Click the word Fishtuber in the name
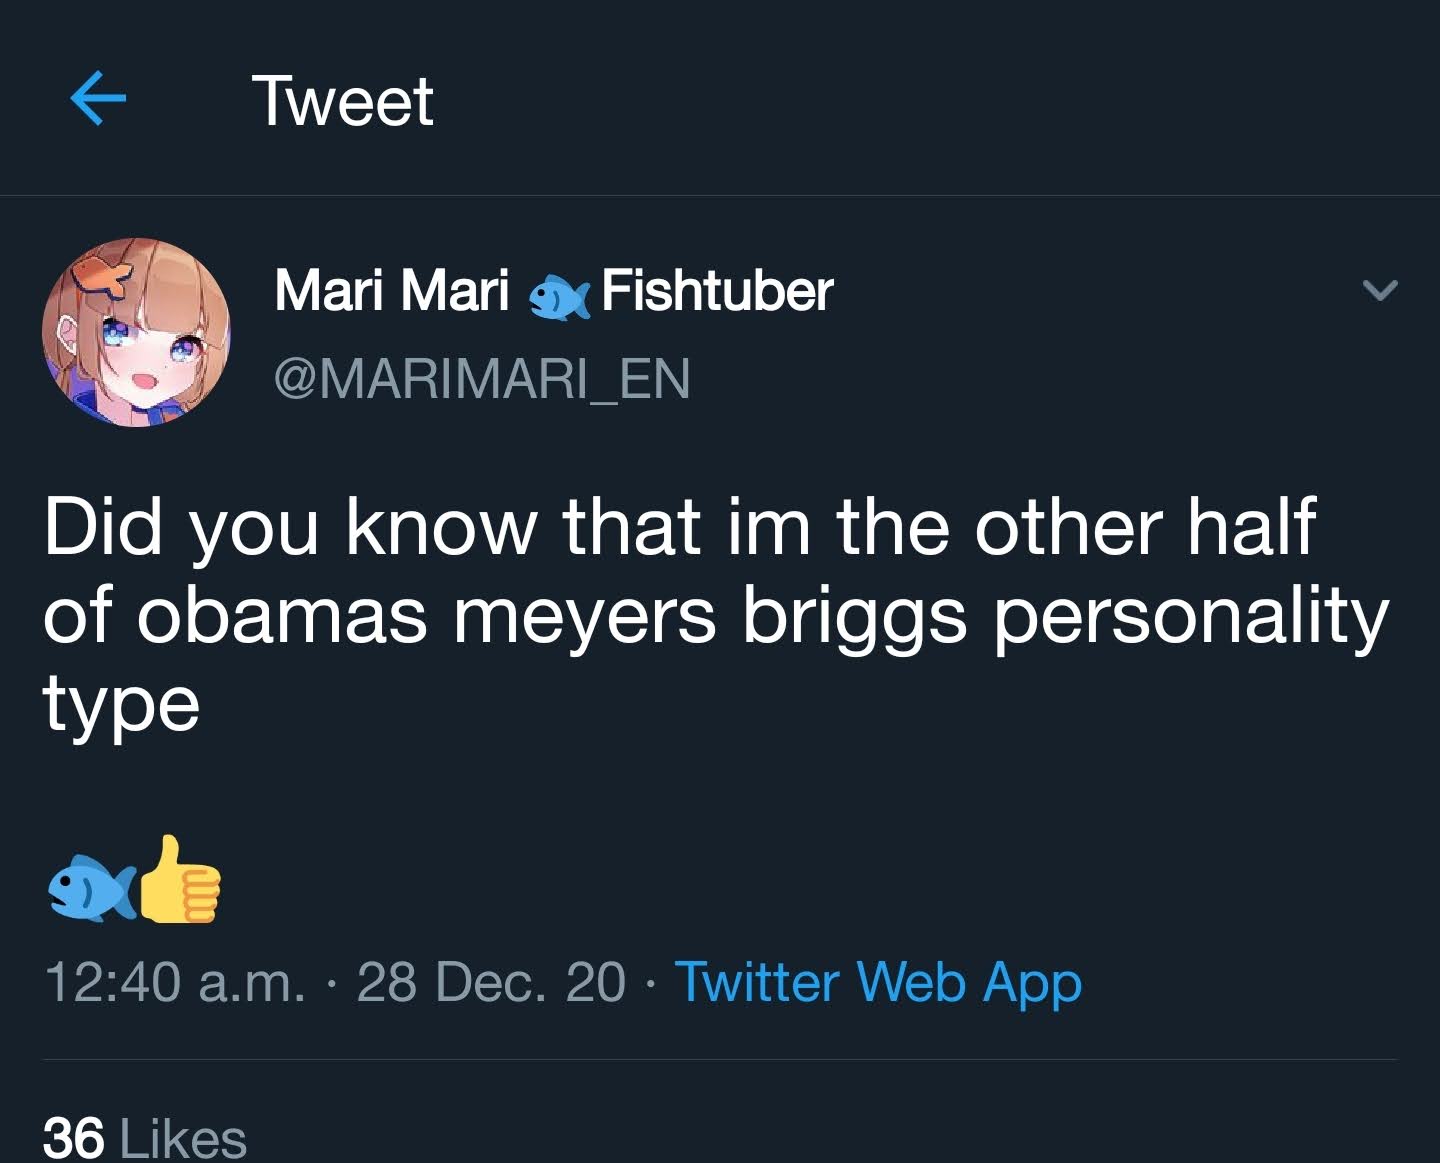 pyautogui.click(x=717, y=291)
